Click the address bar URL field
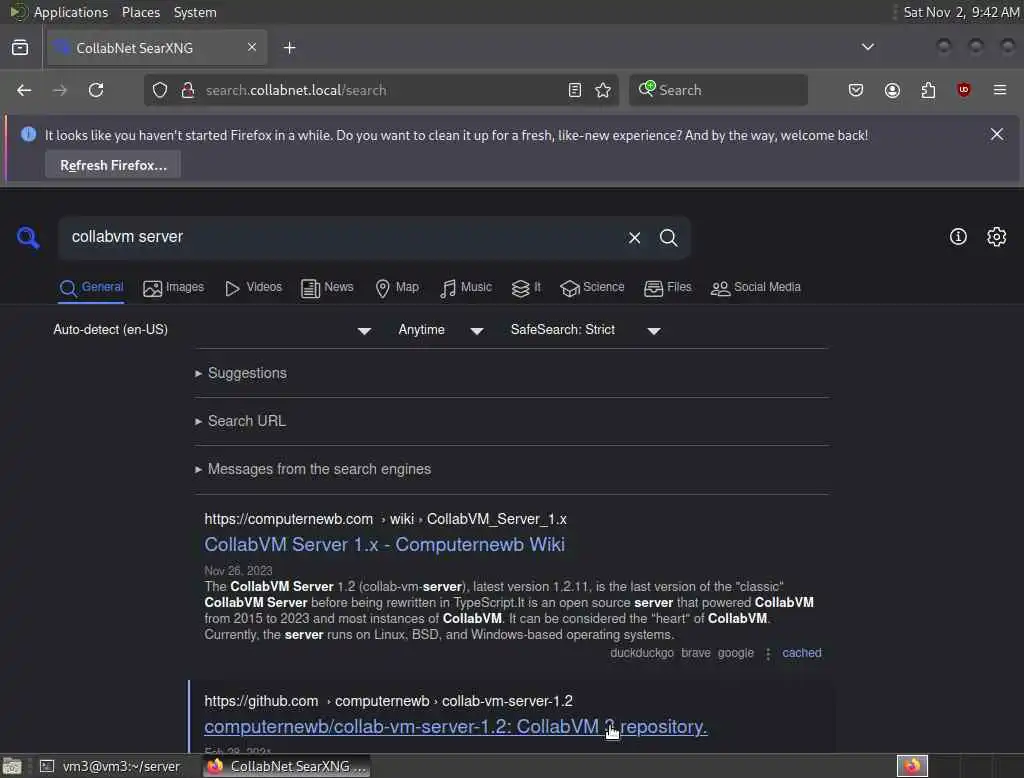Screen dimensions: 1024x778 [382, 90]
